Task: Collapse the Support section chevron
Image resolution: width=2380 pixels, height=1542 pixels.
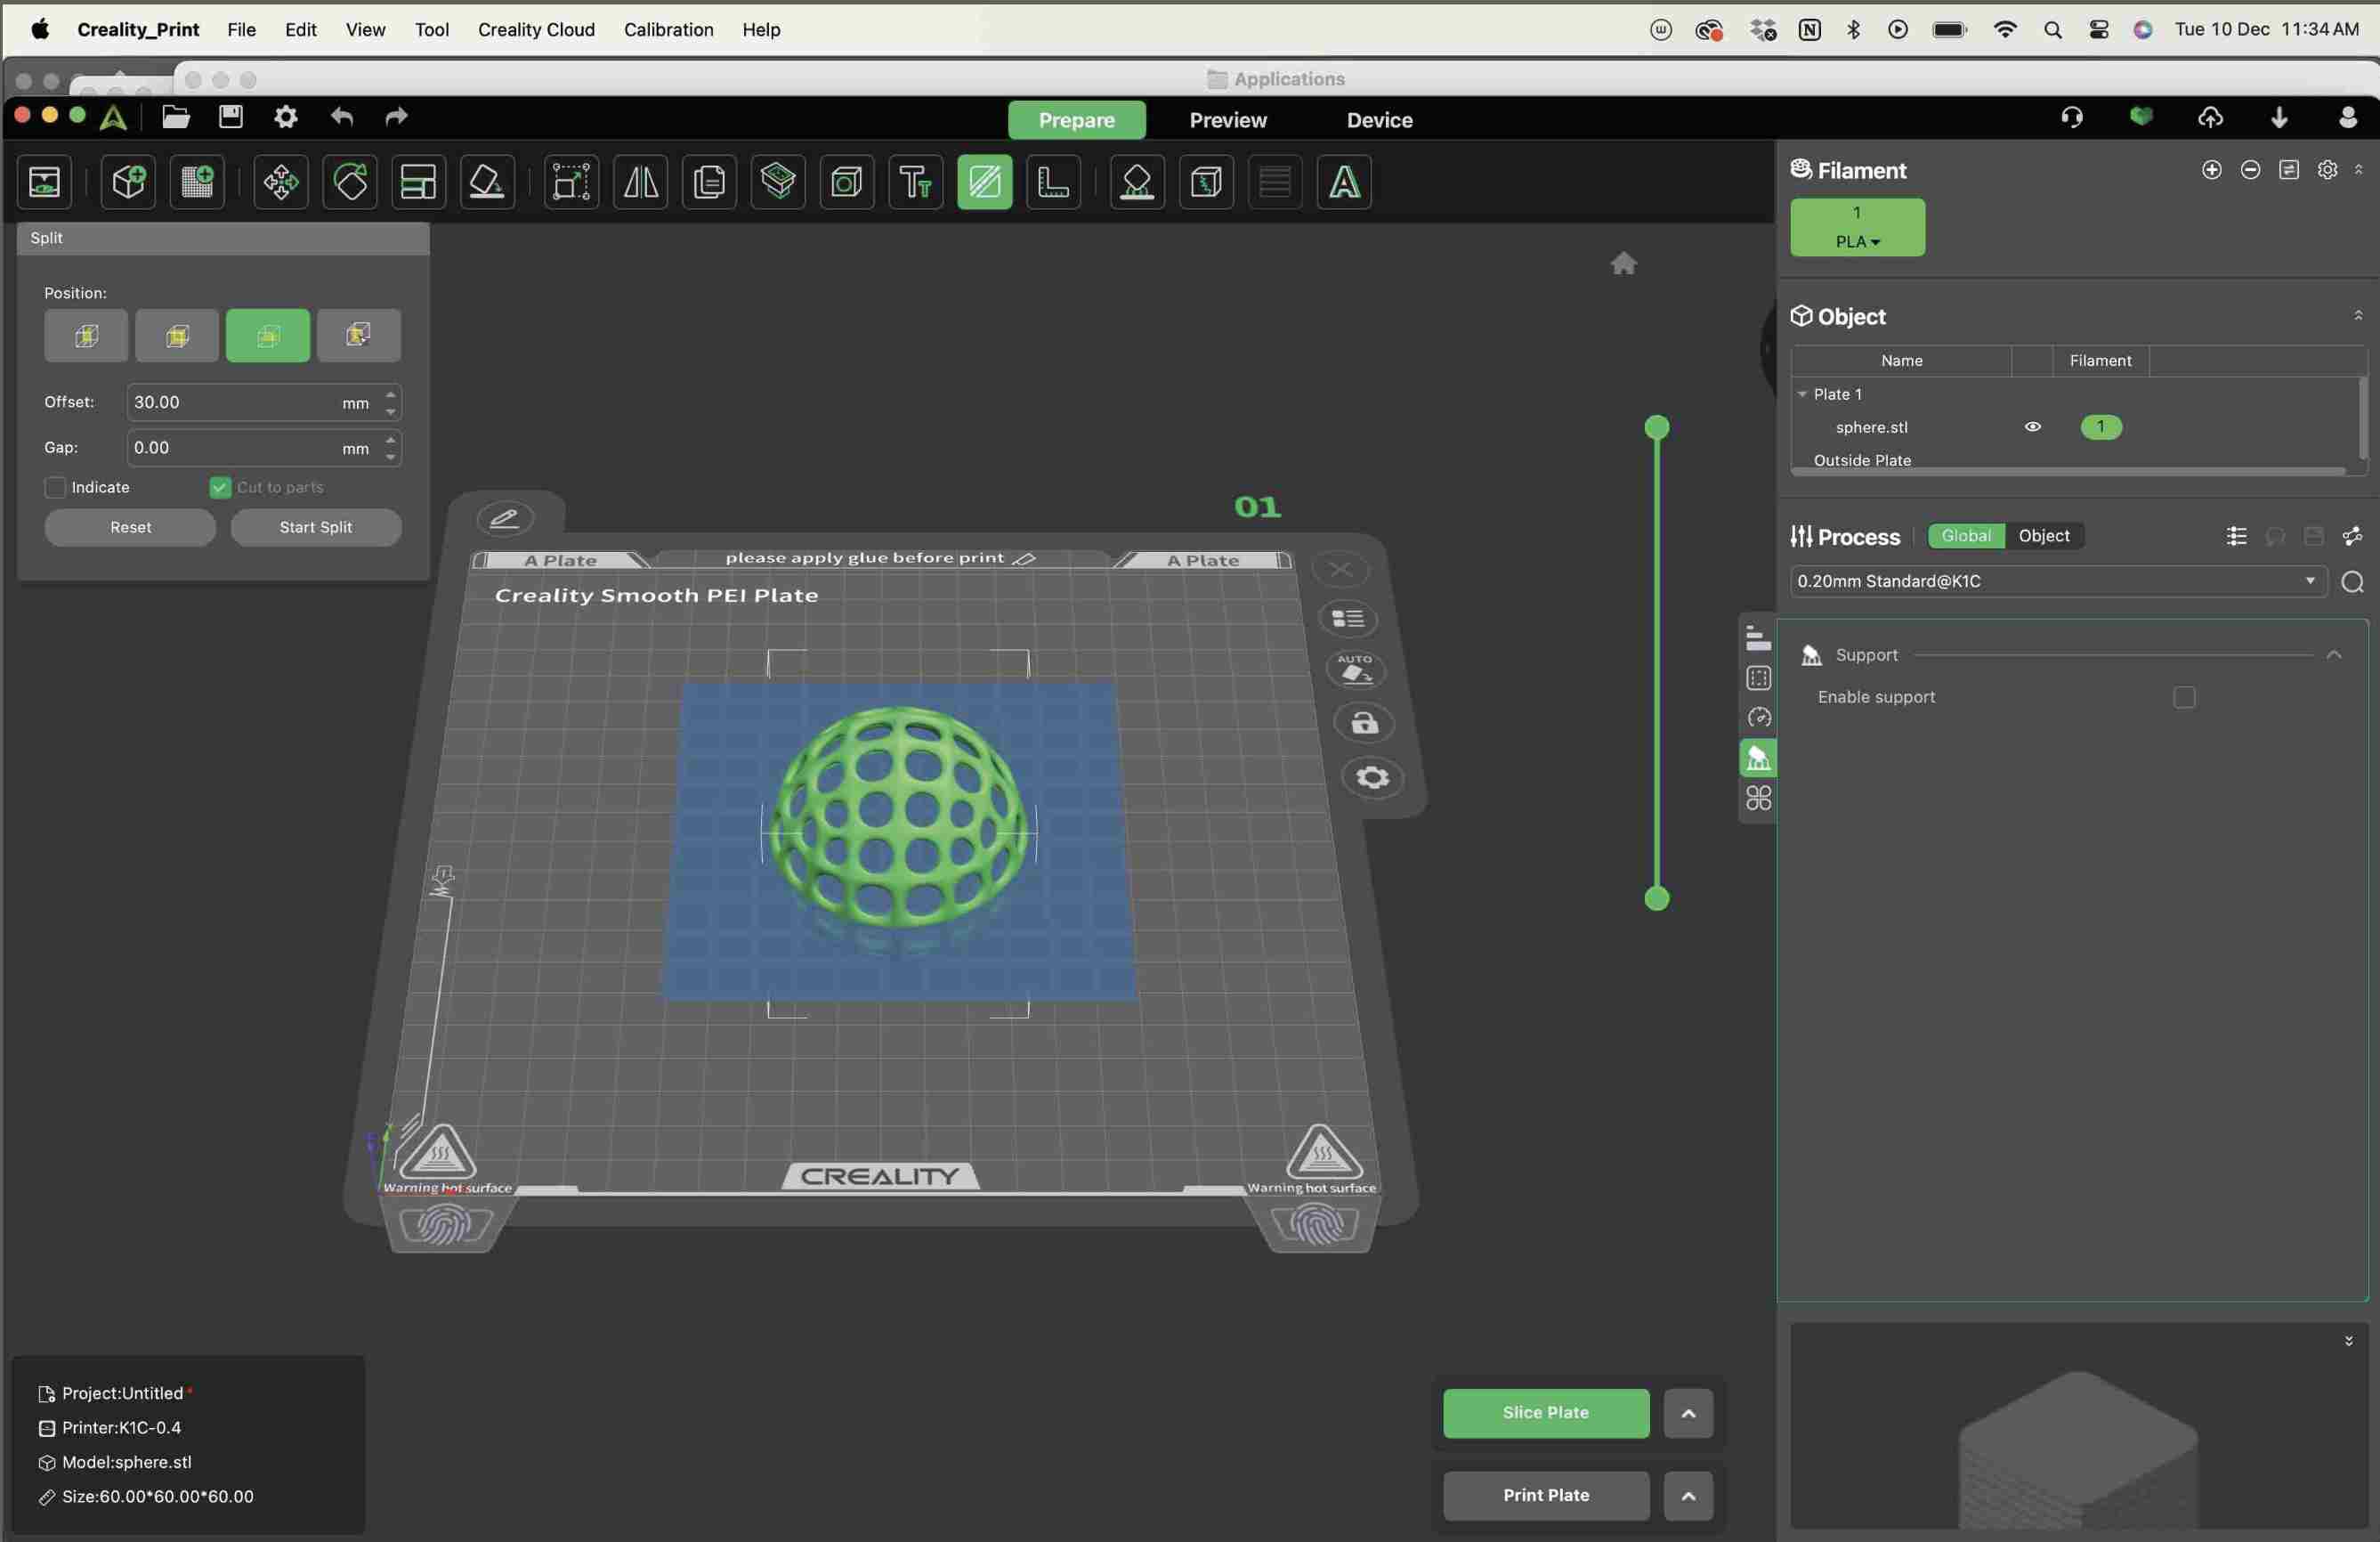Action: coord(2335,655)
